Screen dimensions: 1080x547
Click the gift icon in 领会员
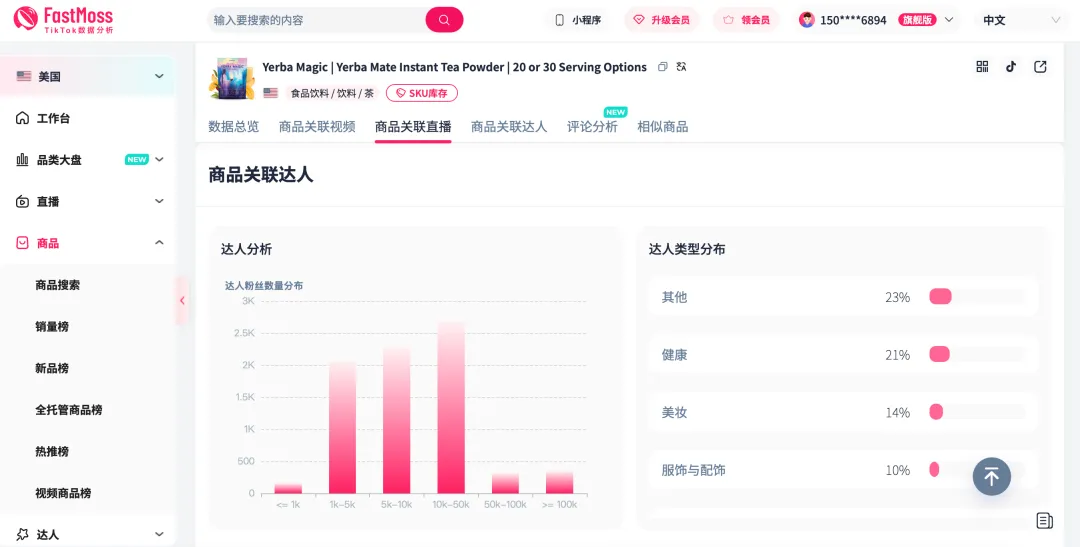728,20
